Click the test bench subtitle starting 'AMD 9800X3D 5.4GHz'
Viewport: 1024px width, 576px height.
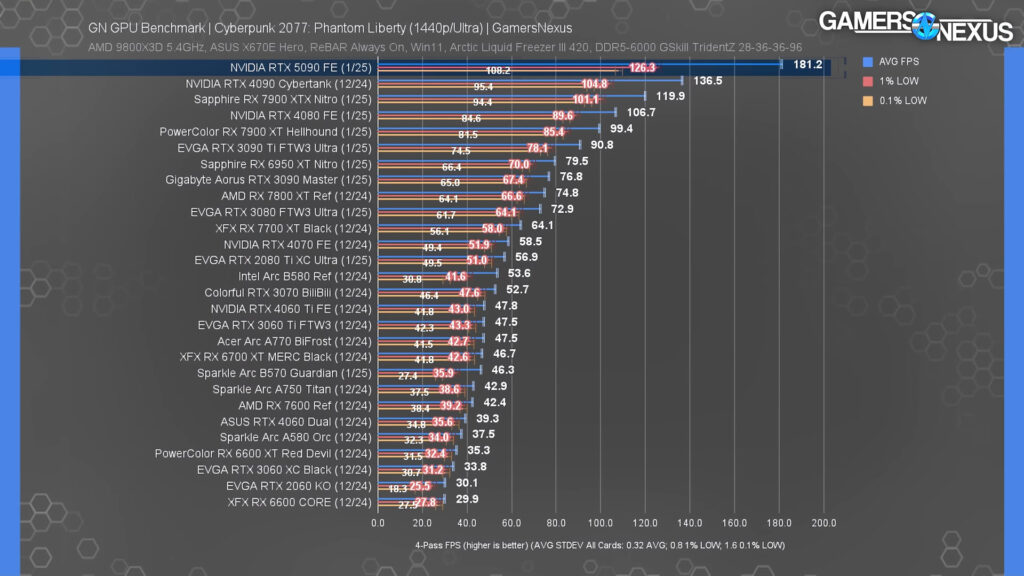coord(445,48)
